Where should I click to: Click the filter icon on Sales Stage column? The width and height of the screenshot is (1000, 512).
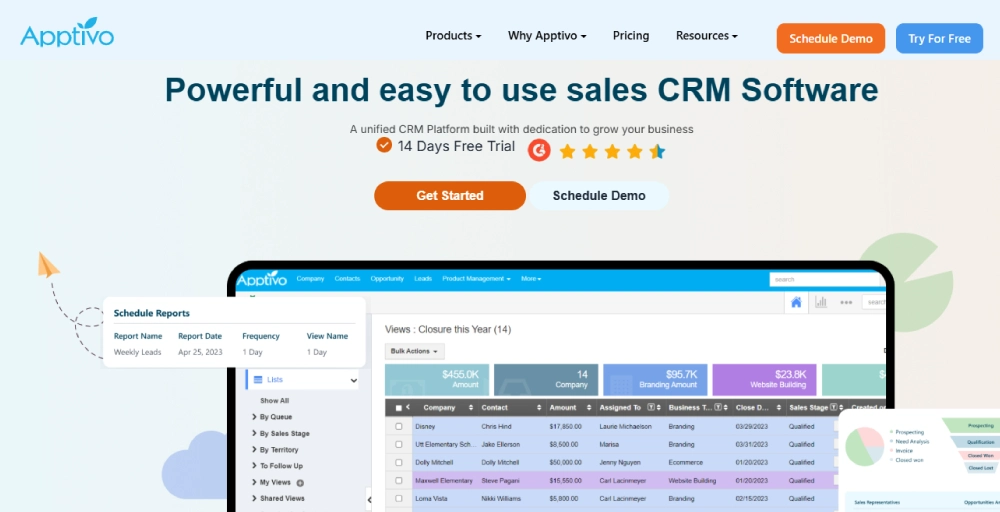[833, 407]
